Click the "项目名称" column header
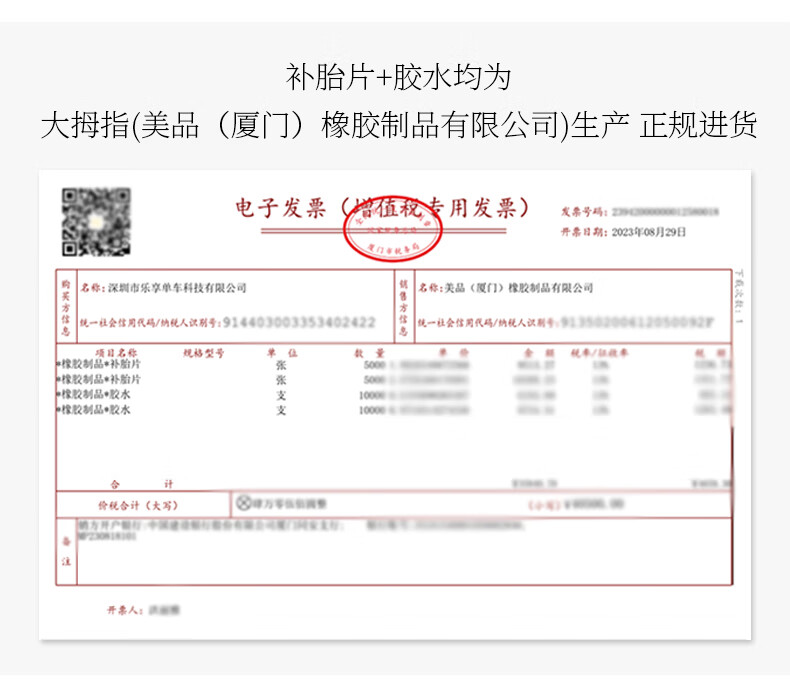 tap(116, 353)
